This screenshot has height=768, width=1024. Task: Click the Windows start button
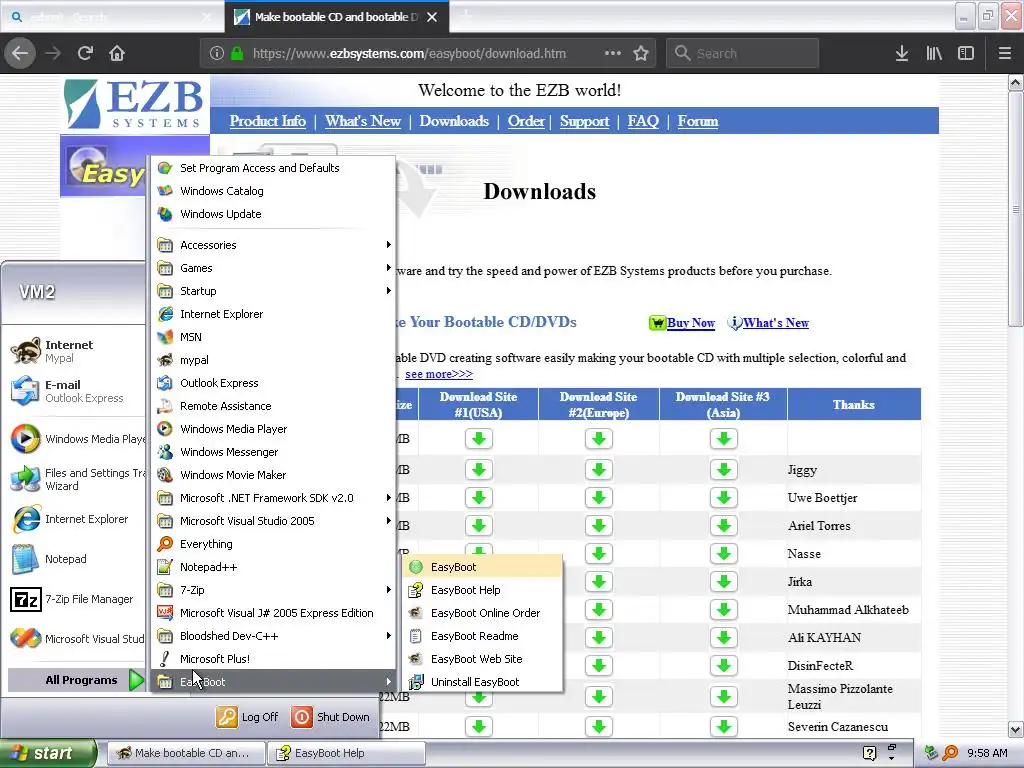(46, 753)
